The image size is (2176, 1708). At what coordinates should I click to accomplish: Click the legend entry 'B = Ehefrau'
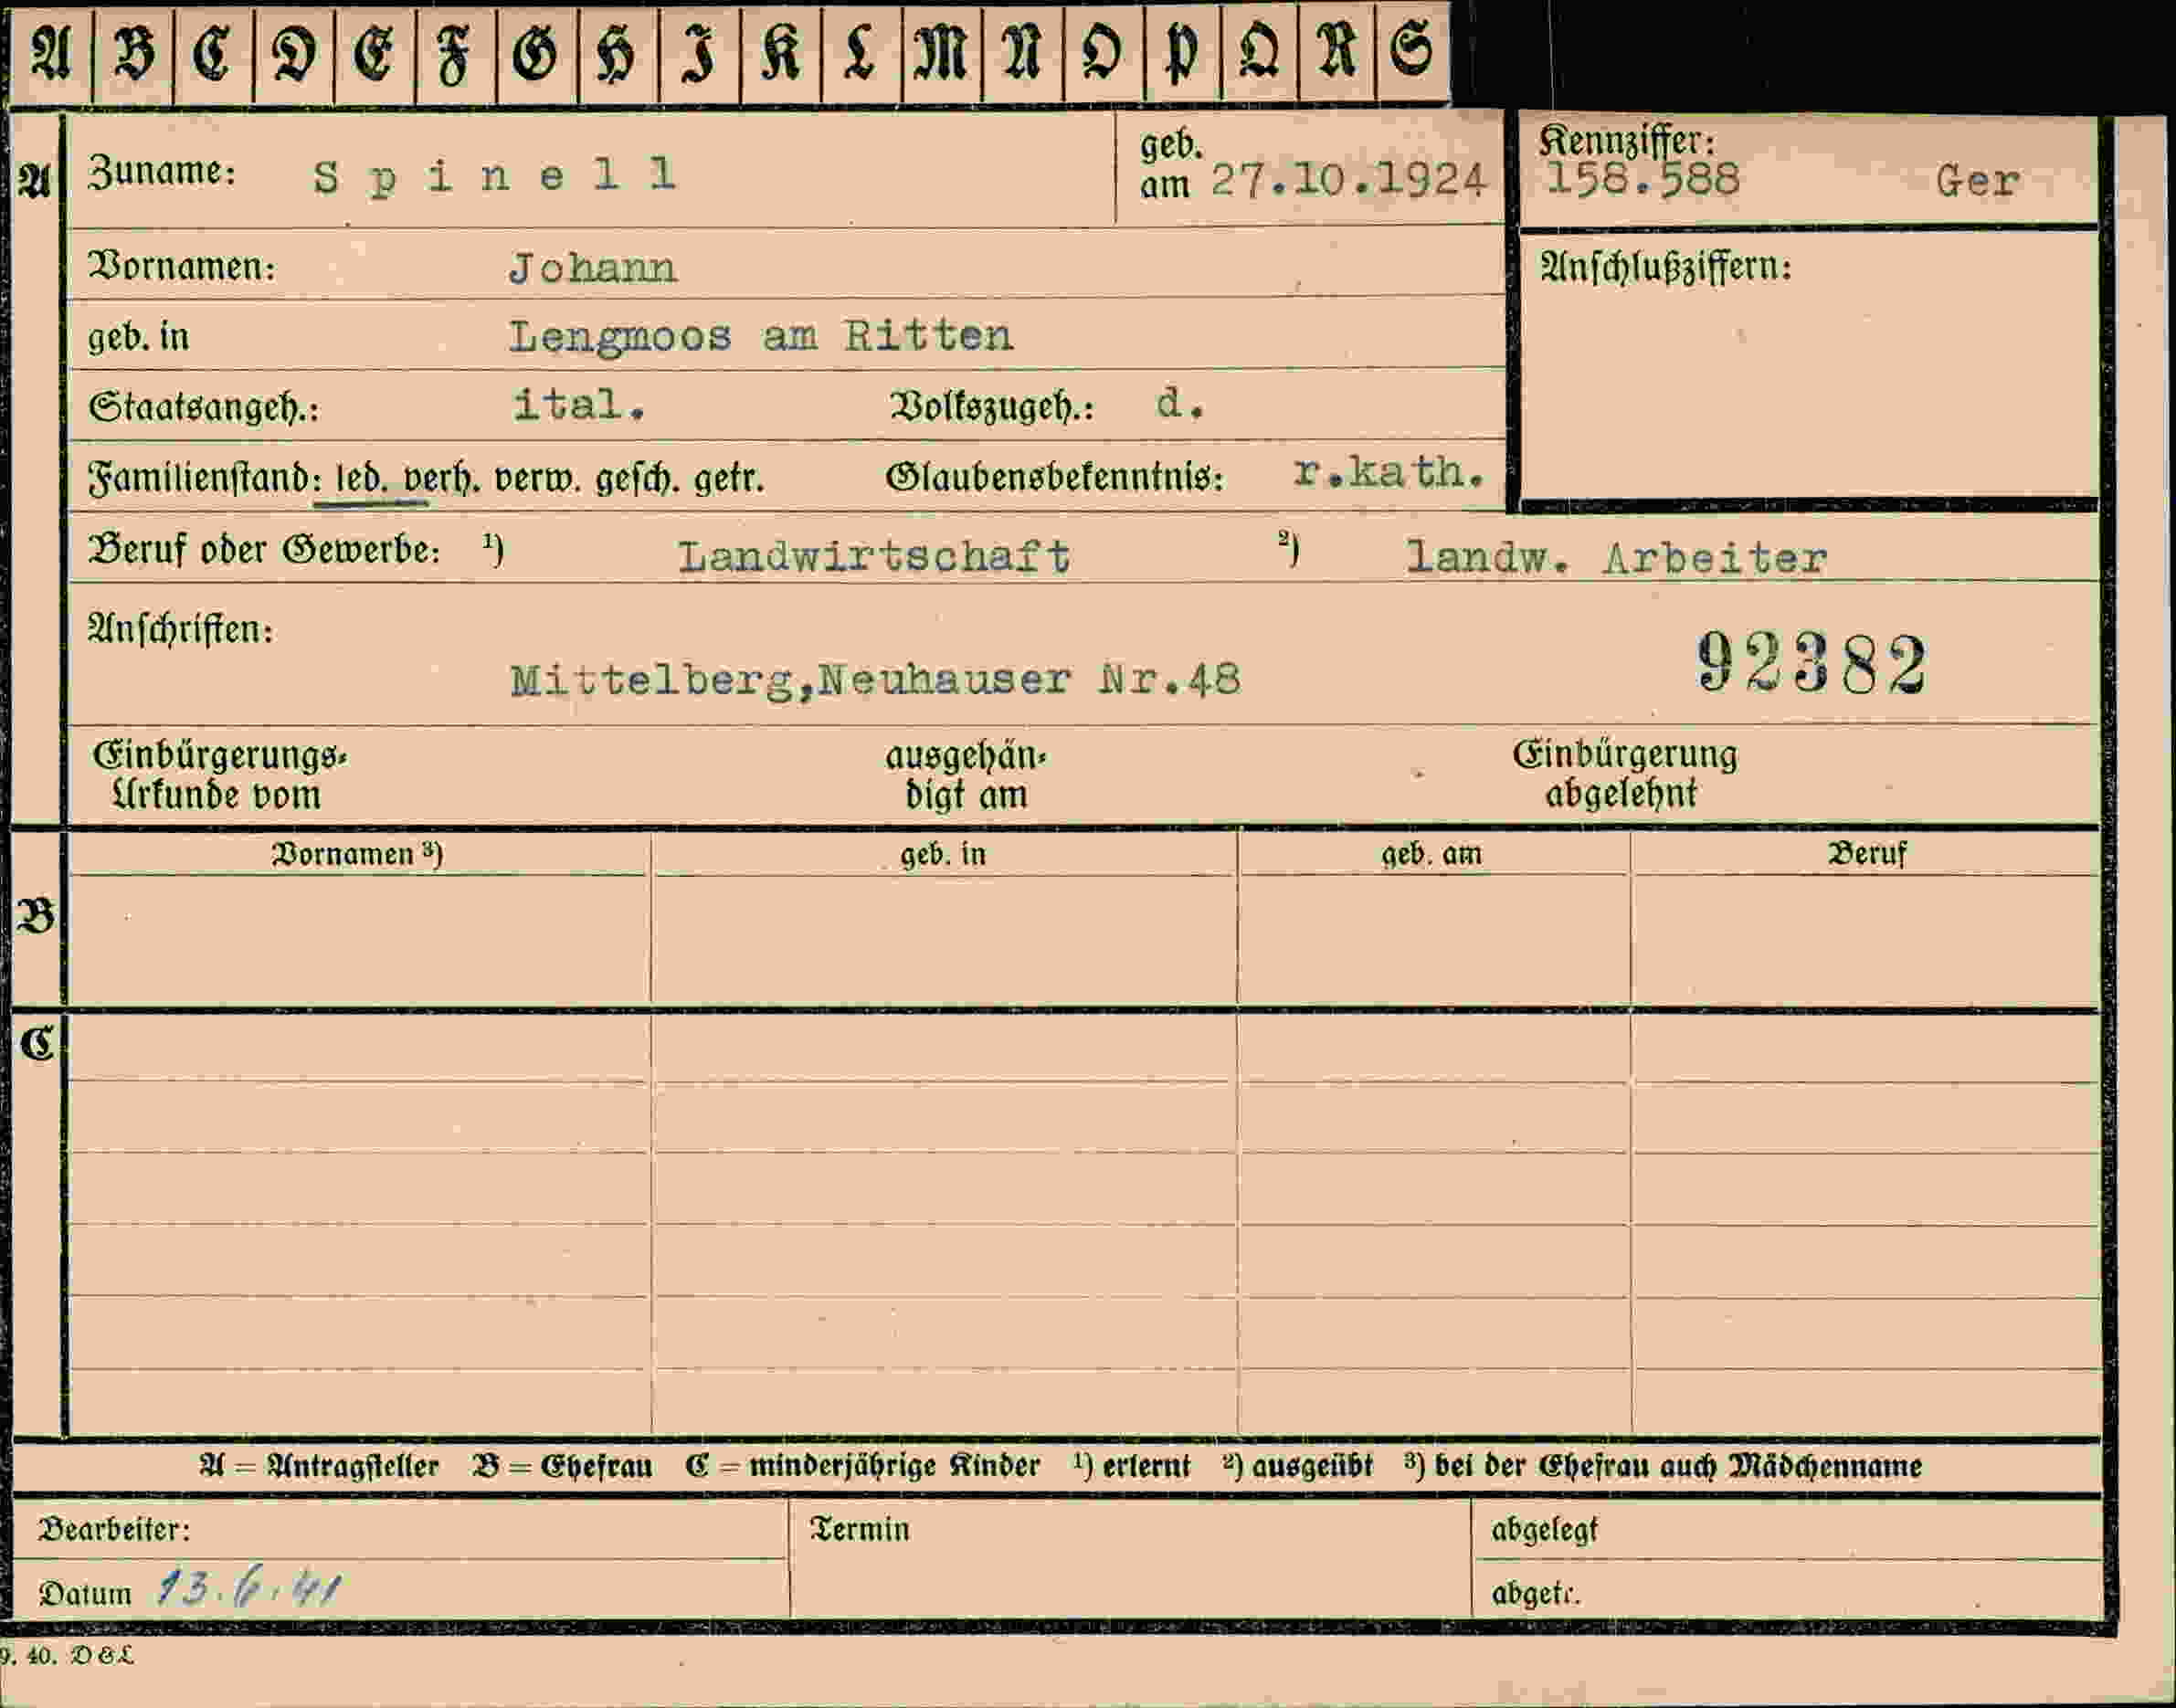pos(562,1467)
